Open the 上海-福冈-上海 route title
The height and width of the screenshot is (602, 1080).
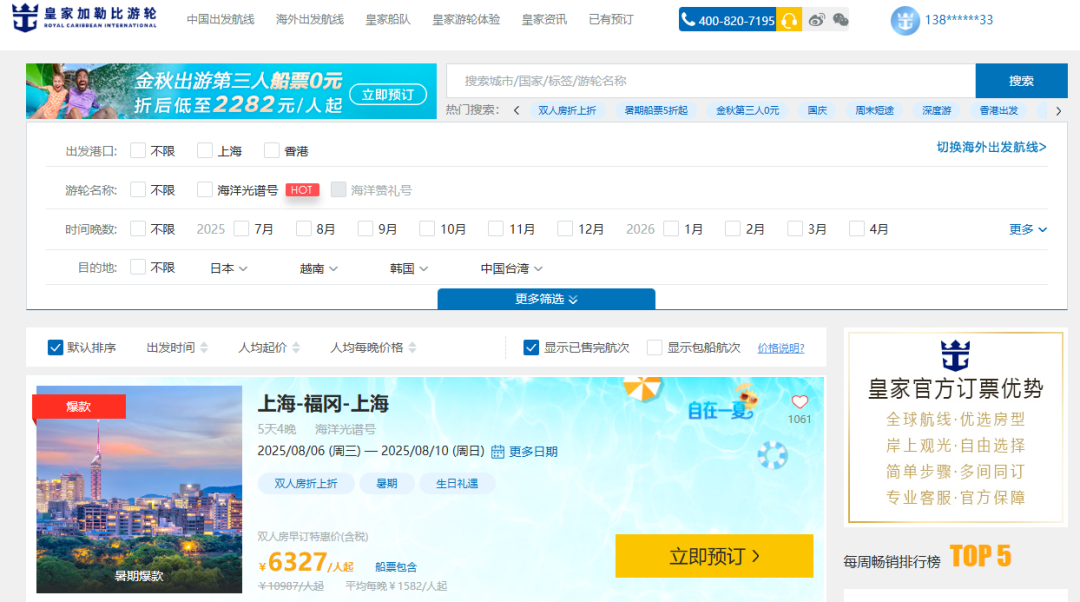coord(323,404)
